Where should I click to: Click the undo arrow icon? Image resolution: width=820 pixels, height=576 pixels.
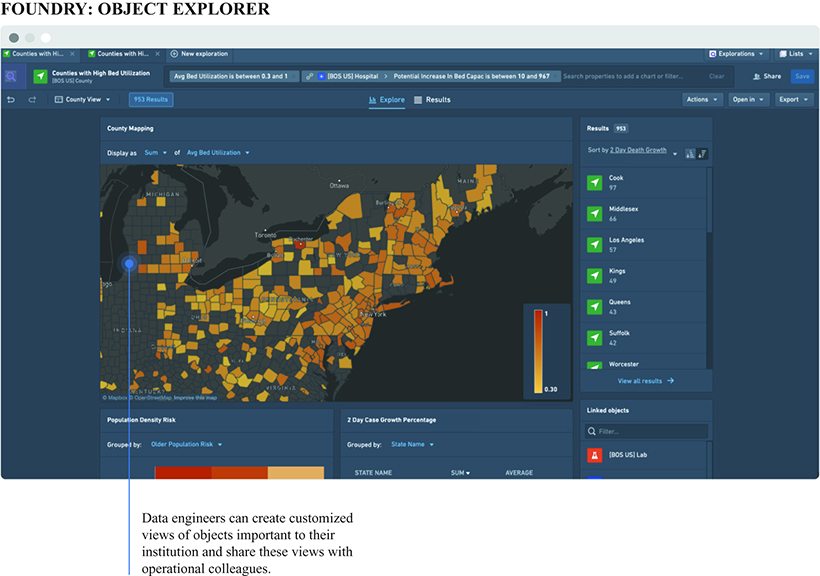click(11, 100)
